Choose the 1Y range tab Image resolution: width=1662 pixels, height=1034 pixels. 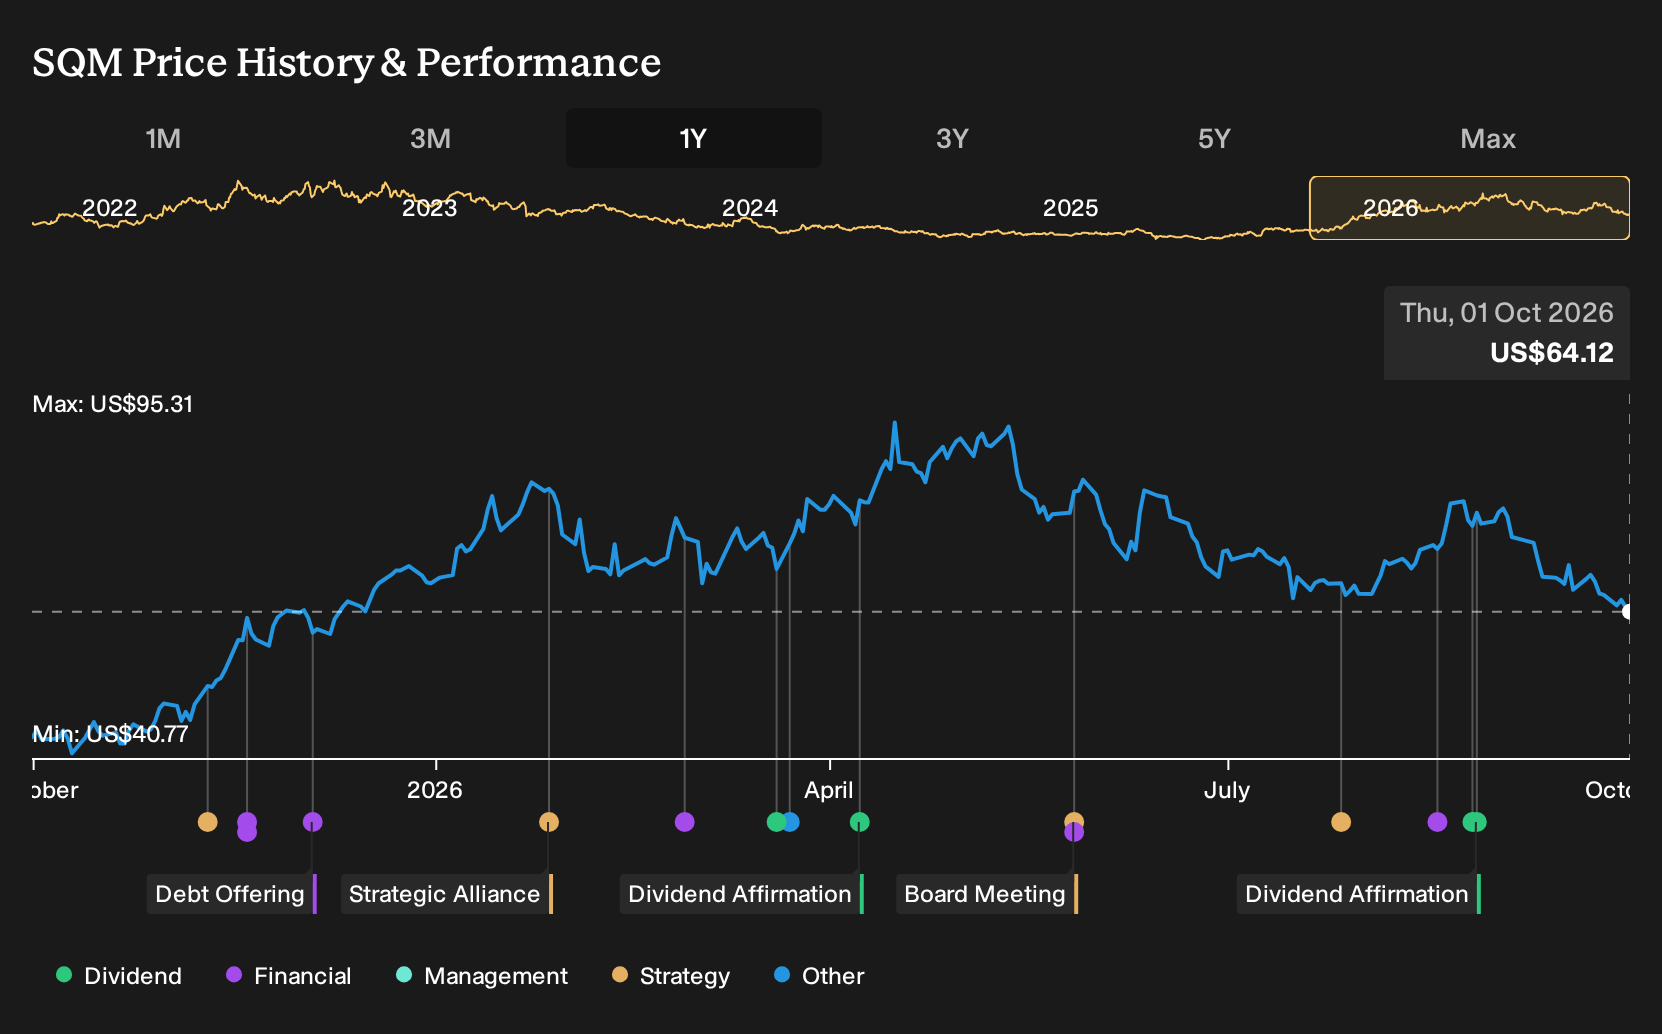694,138
